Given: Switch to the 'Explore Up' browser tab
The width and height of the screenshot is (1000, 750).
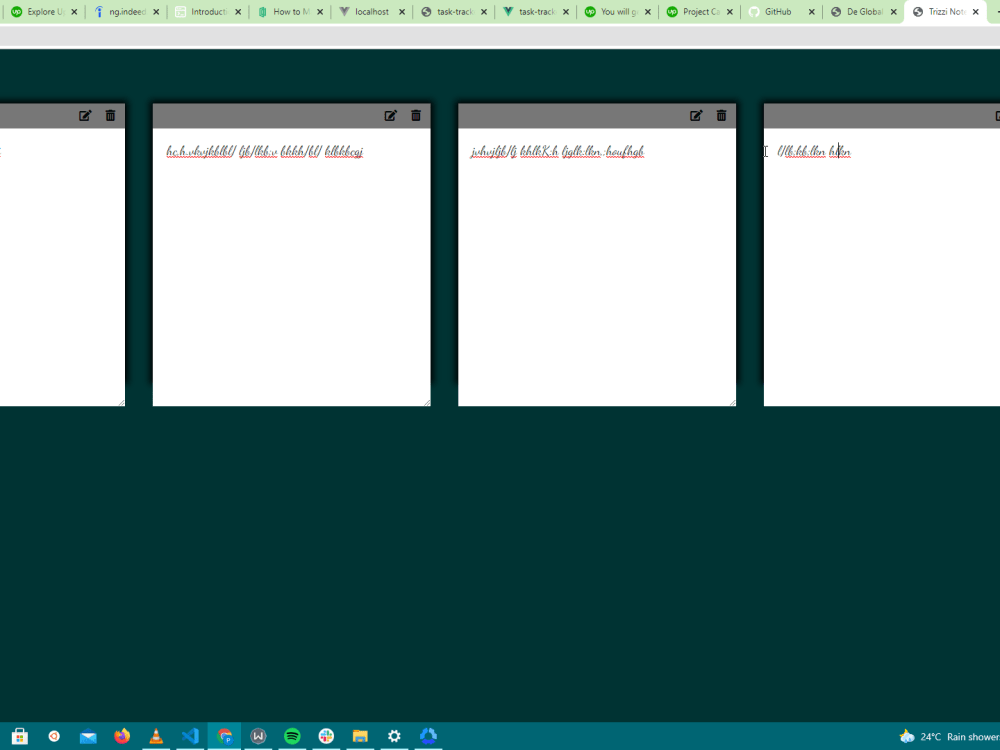Looking at the screenshot, I should [45, 11].
